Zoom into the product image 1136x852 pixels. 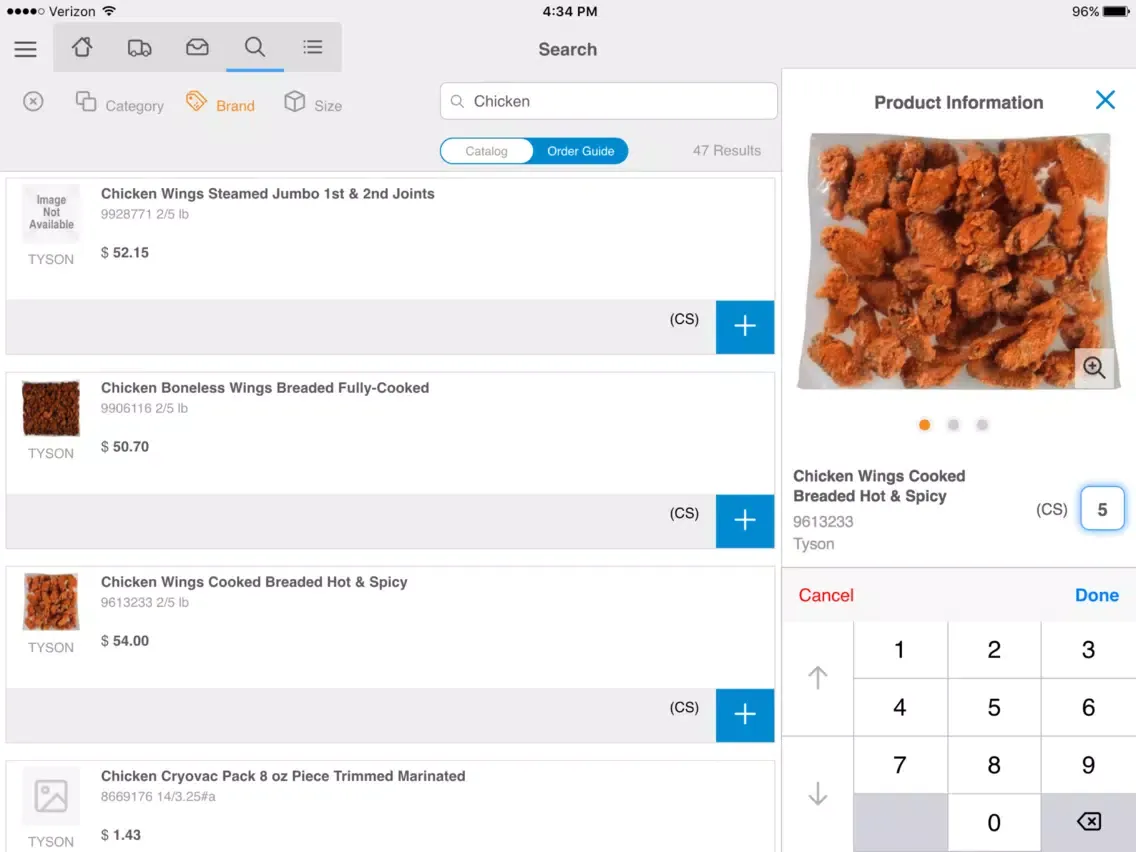pyautogui.click(x=1094, y=367)
